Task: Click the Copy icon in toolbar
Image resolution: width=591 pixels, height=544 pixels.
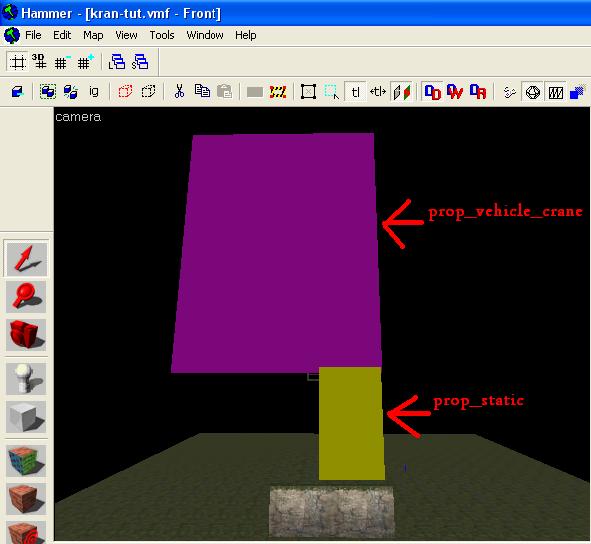Action: tap(202, 92)
